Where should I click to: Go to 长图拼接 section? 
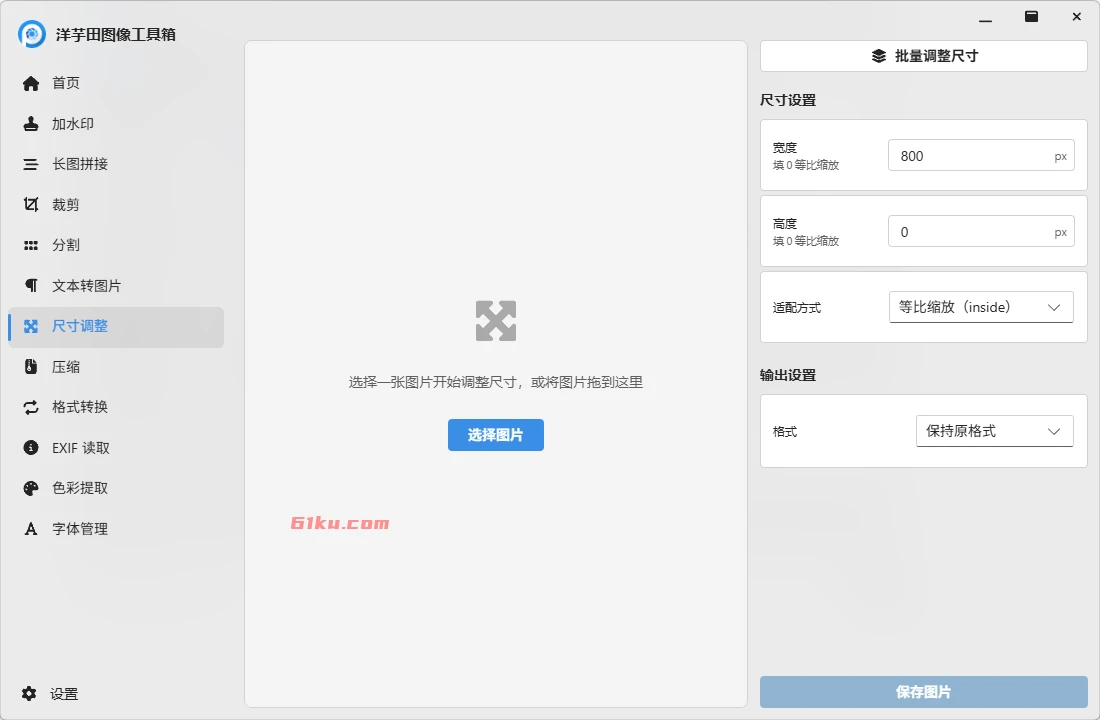[116, 164]
